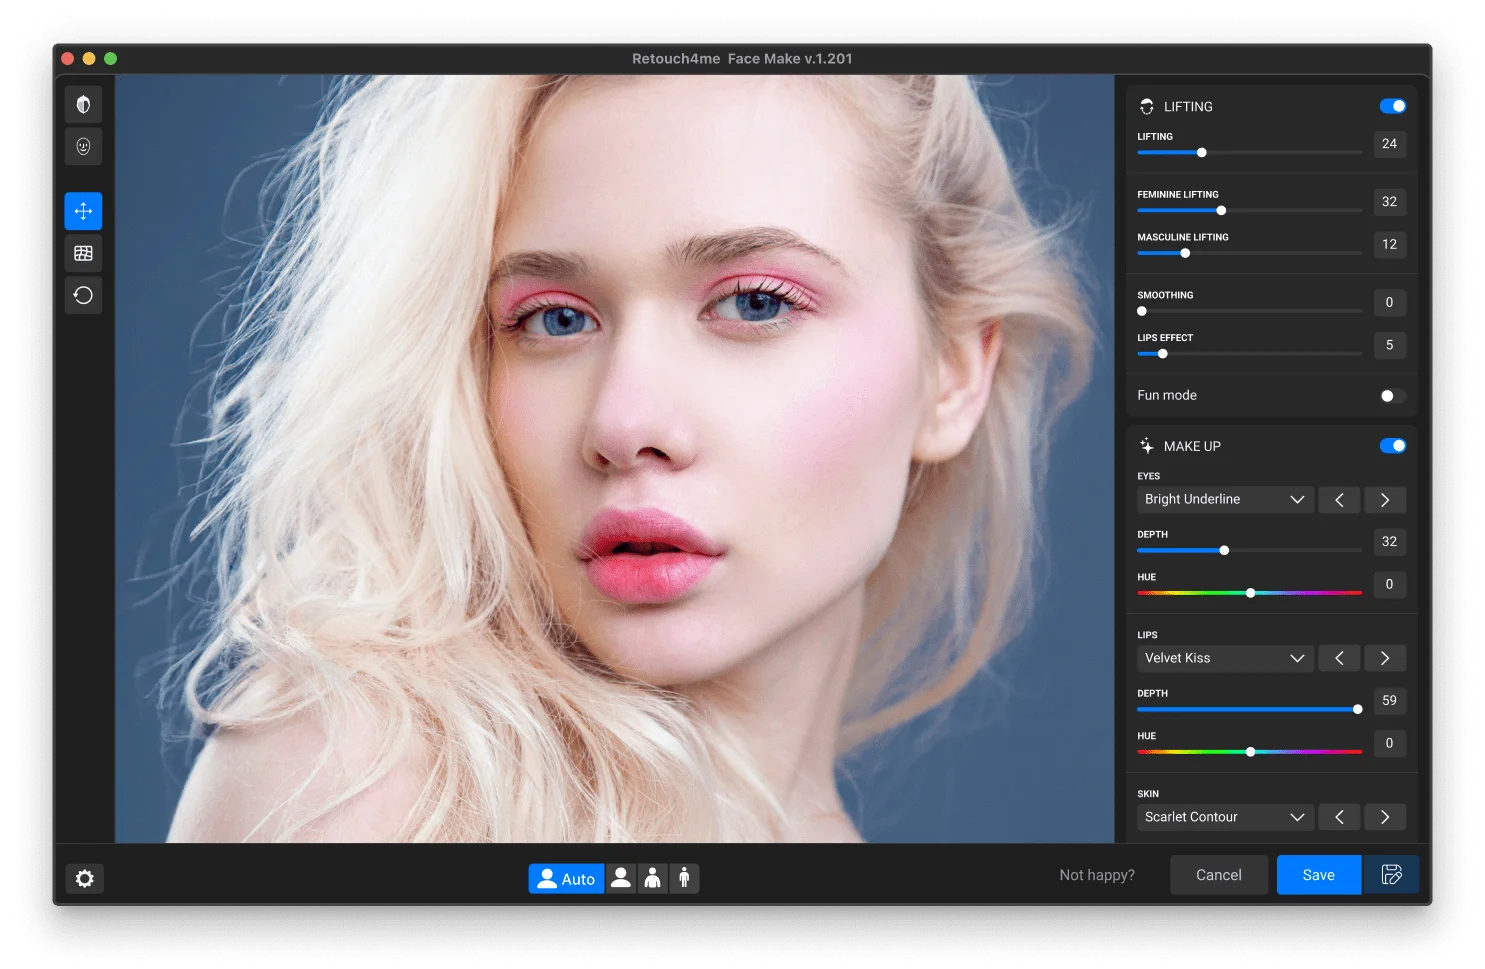Open settings via the gear in the corner
Screen dimensions: 1485x969
click(84, 878)
